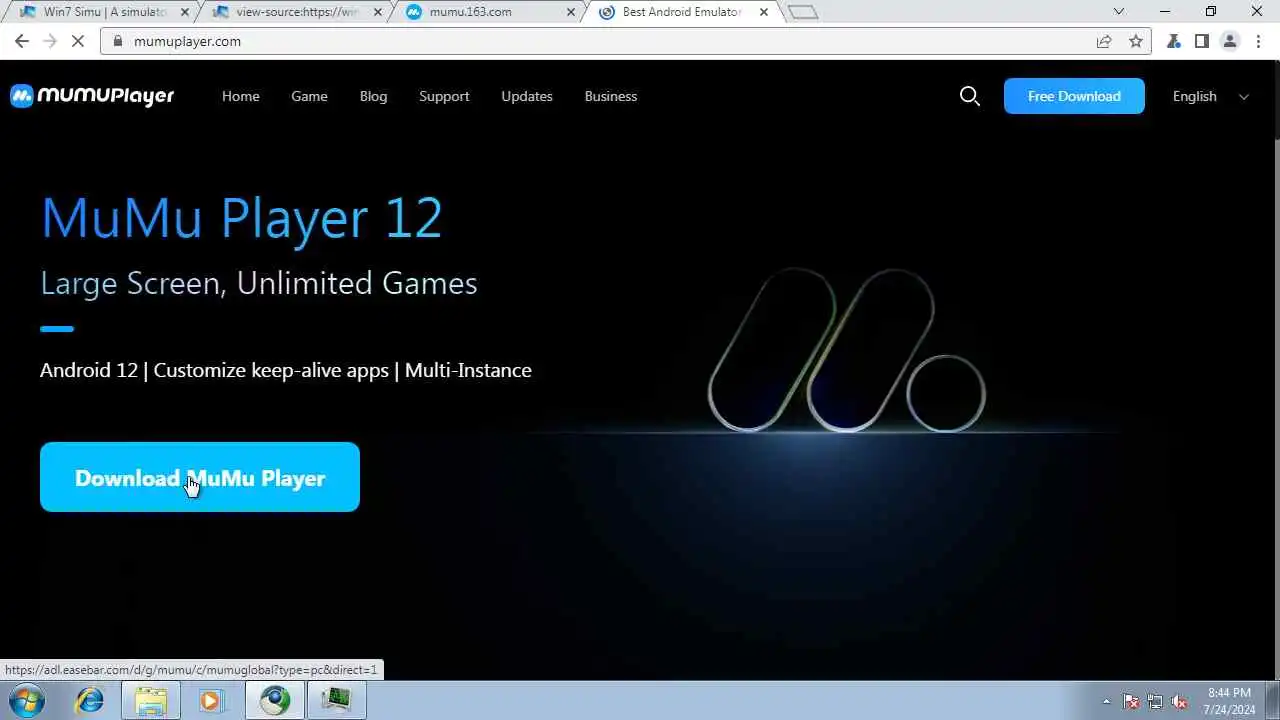The height and width of the screenshot is (720, 1280).
Task: Click the MuMu Player 12 heading
Action: (241, 217)
